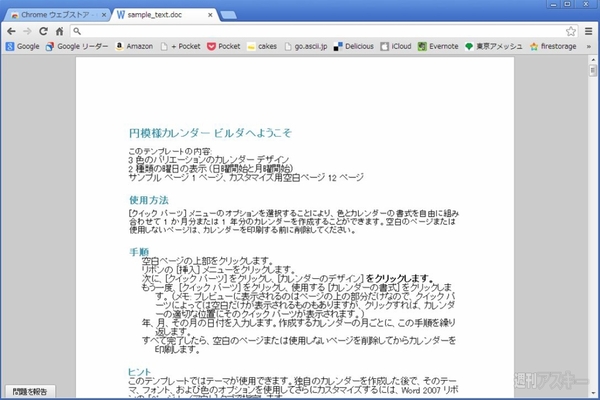
Task: Open the home page icon
Action: [60, 31]
